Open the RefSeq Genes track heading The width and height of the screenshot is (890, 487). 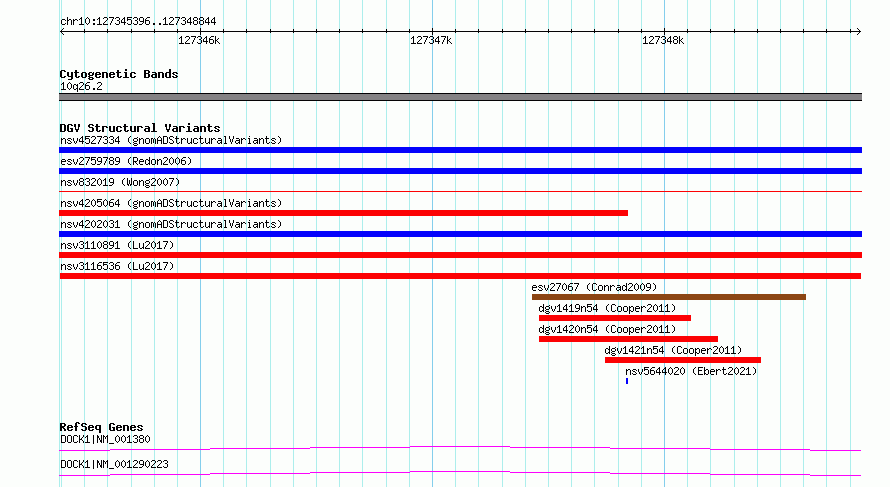point(101,427)
